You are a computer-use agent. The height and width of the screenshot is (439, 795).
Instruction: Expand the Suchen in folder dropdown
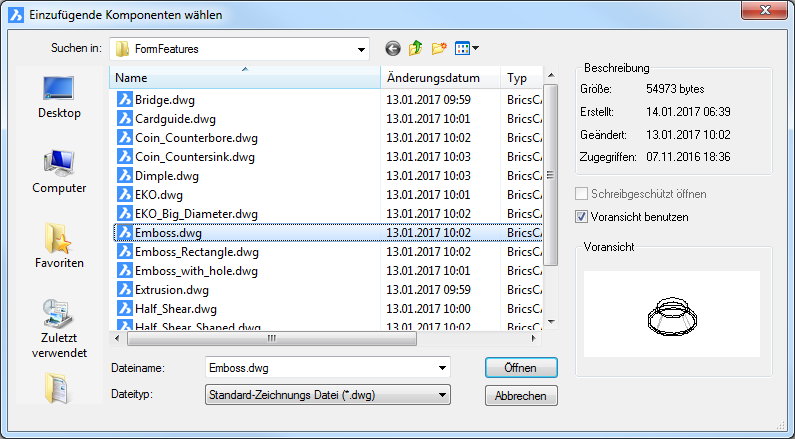click(x=360, y=48)
